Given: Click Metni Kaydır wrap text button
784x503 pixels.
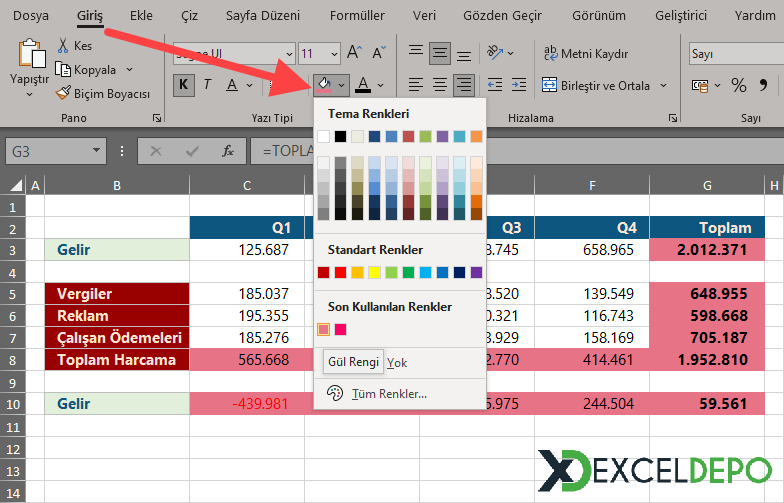Looking at the screenshot, I should click(586, 54).
